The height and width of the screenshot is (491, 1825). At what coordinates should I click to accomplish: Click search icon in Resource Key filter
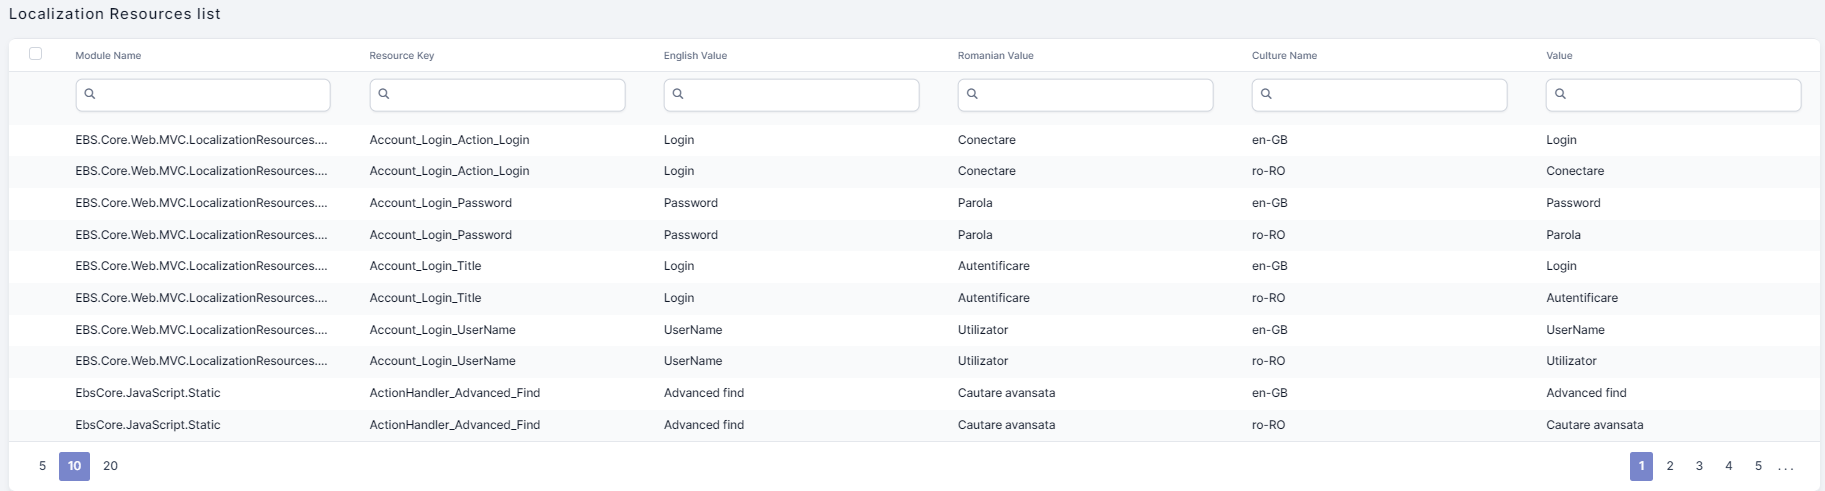384,94
